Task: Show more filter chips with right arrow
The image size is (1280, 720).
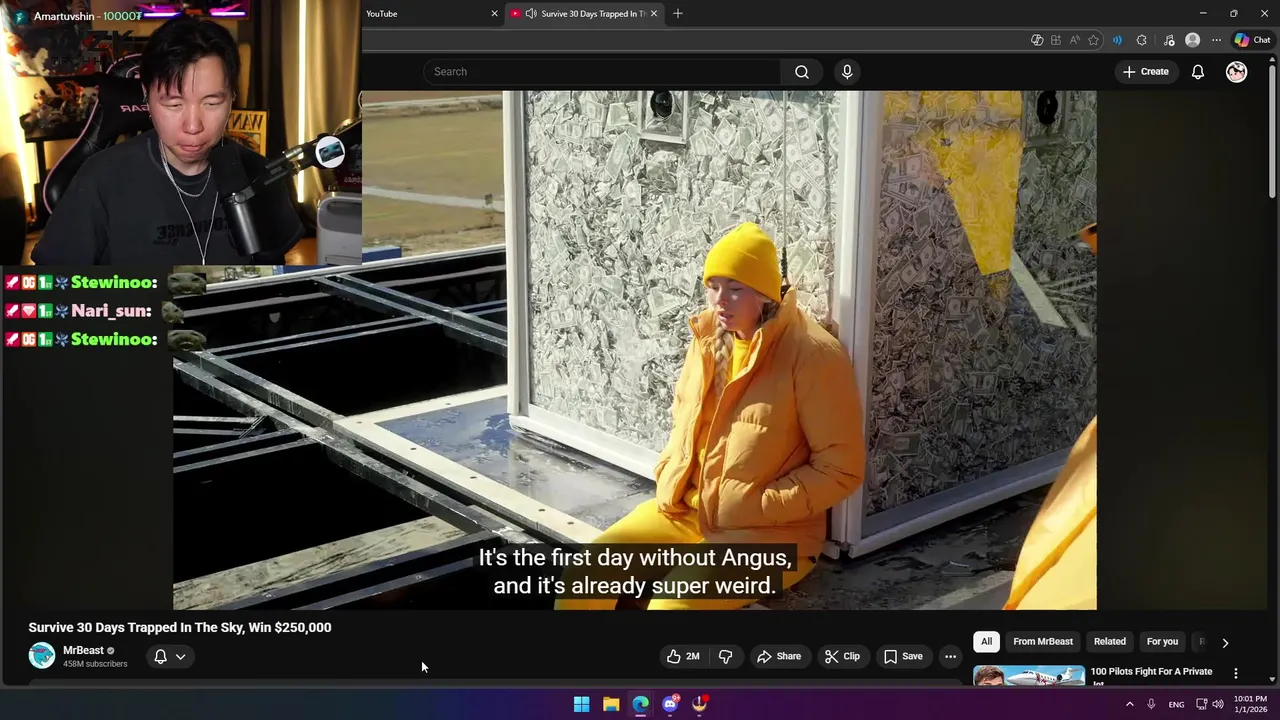Action: pos(1225,643)
